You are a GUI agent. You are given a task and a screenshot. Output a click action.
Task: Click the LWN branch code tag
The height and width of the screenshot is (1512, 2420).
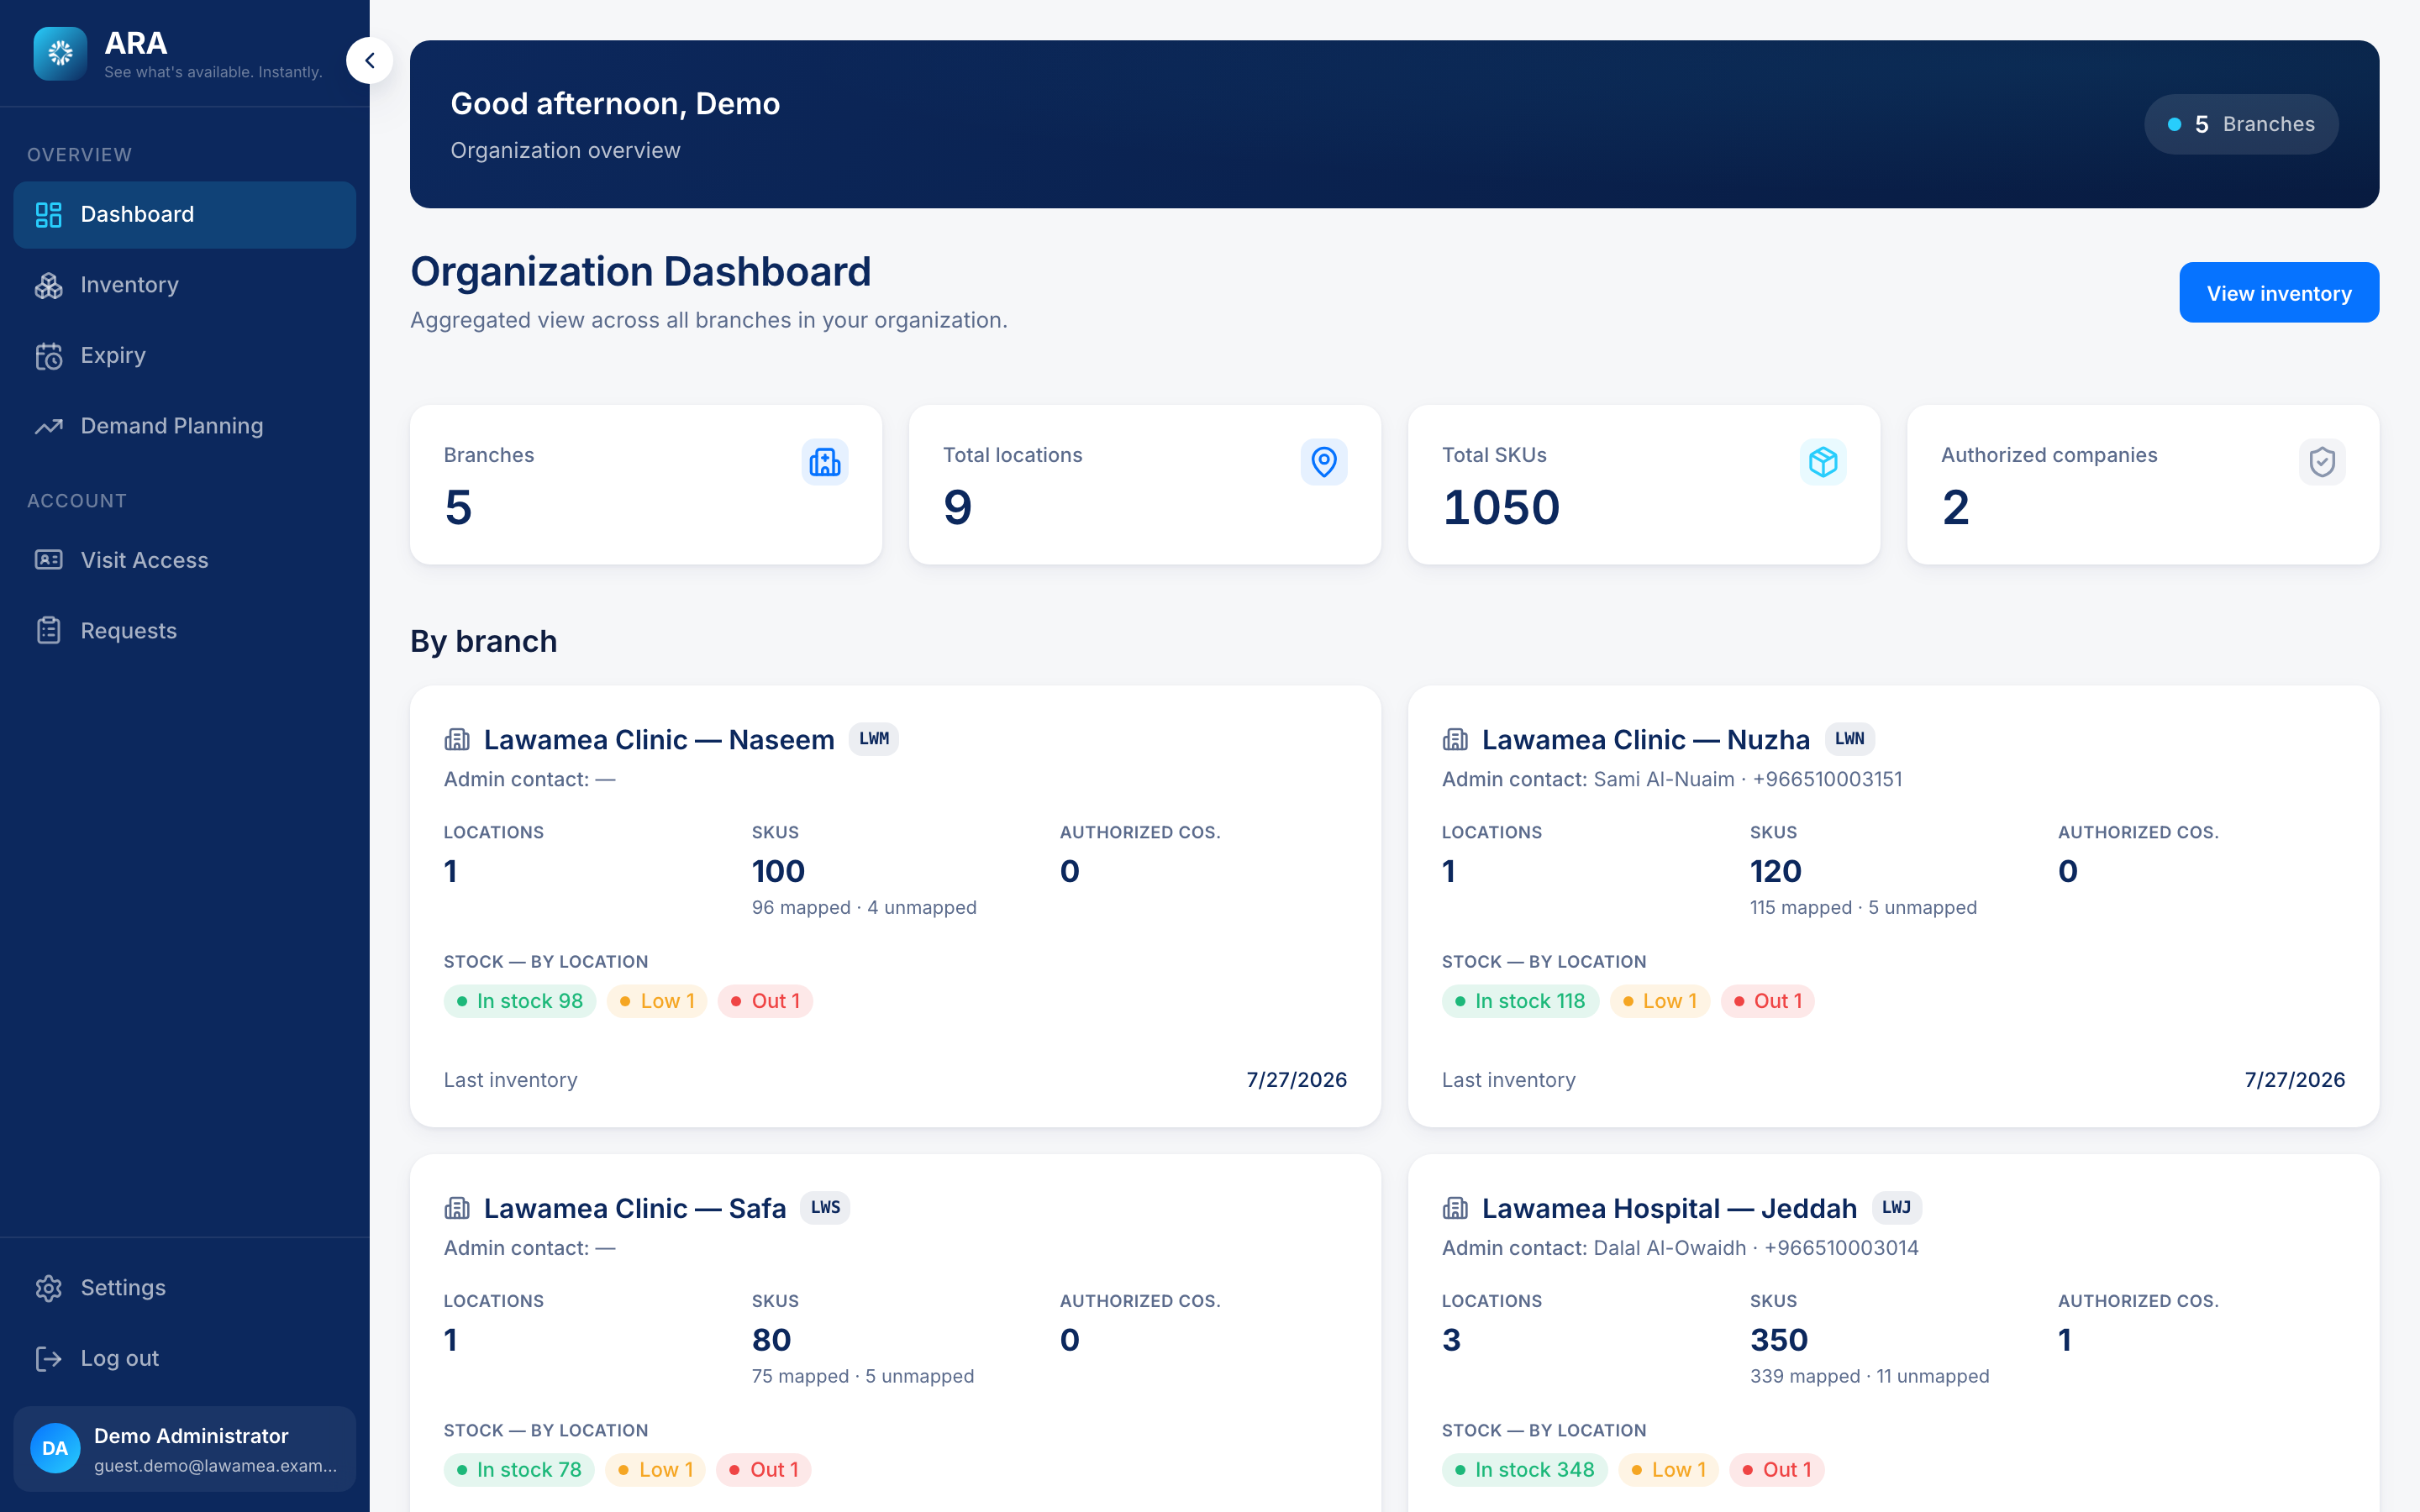pyautogui.click(x=1850, y=739)
